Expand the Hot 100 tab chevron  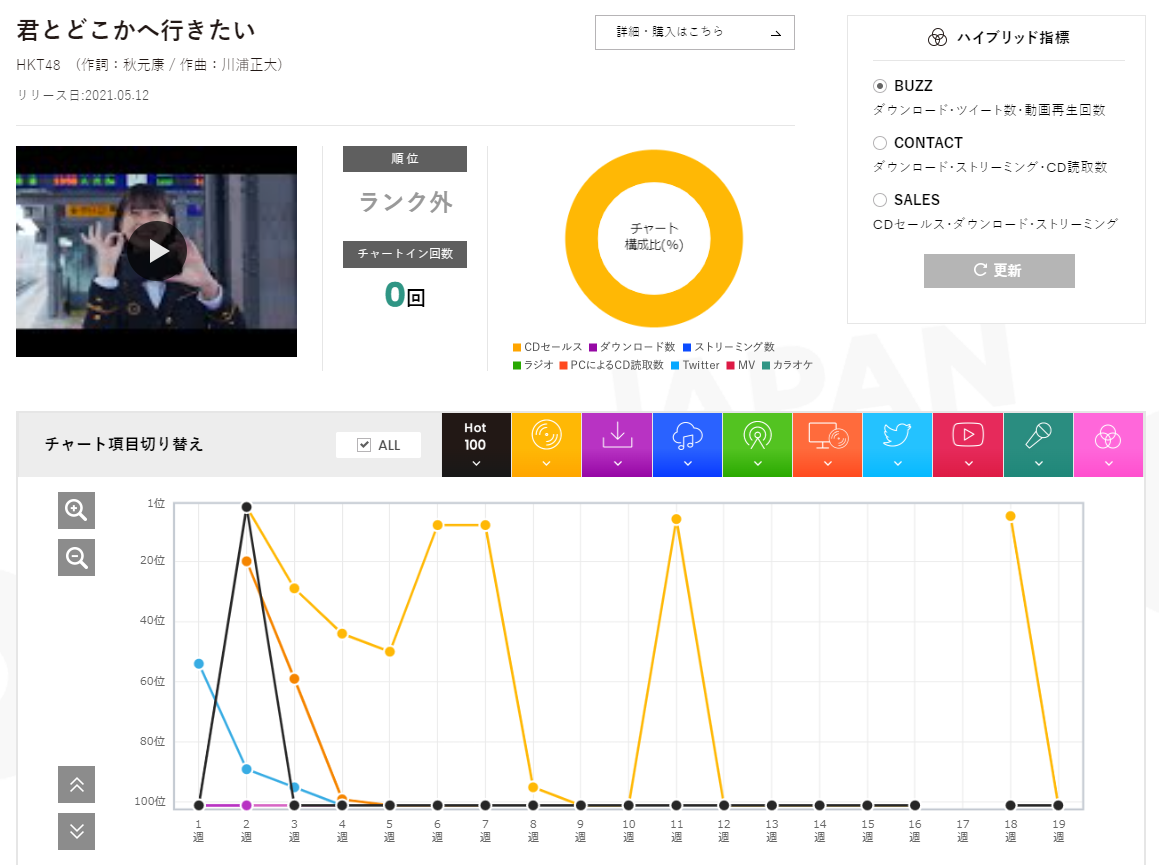[476, 464]
